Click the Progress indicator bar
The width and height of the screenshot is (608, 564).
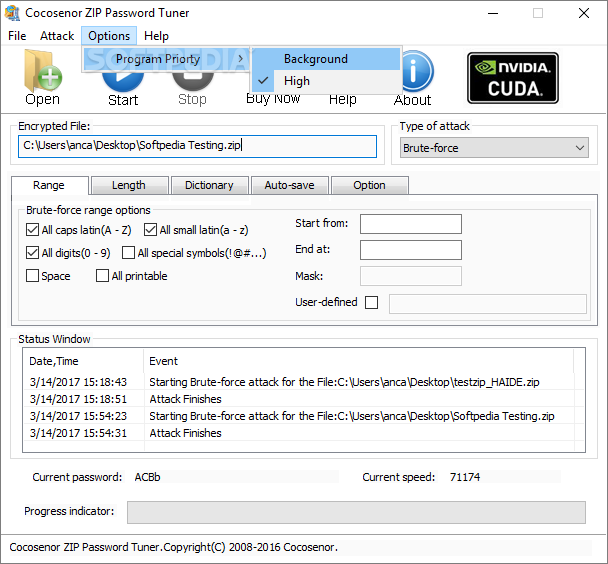point(356,512)
